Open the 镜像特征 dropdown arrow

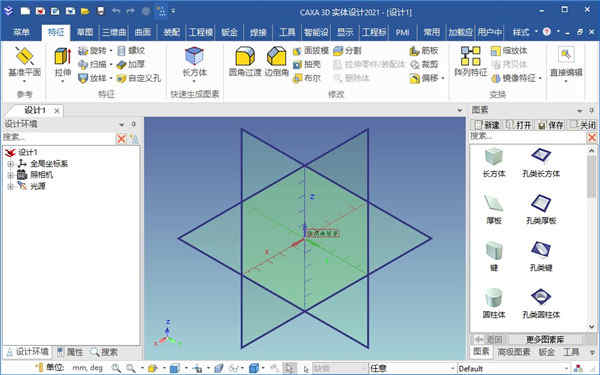(540, 78)
